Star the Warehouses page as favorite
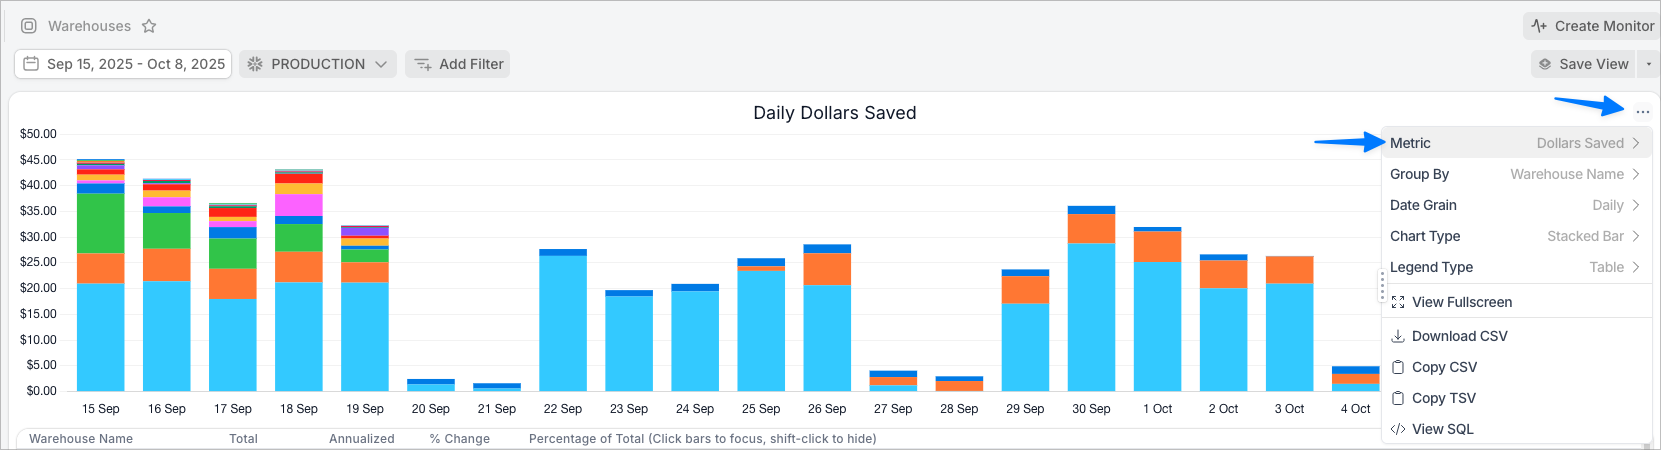 pos(149,26)
